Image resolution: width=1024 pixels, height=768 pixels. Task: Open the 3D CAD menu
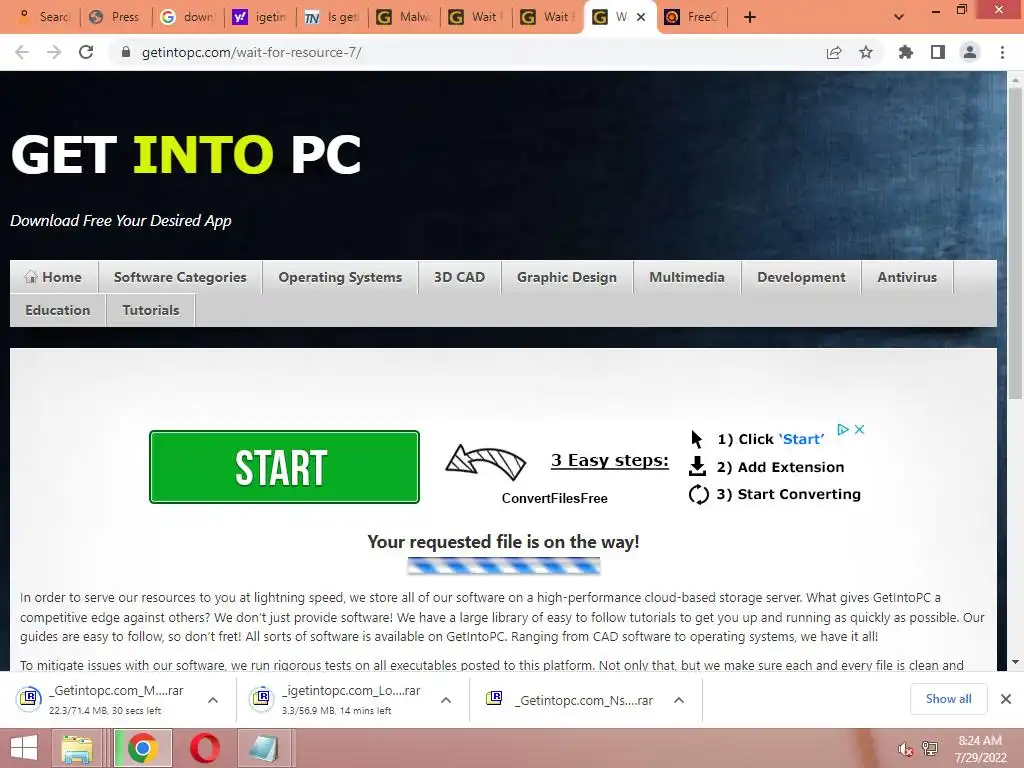[x=460, y=277]
